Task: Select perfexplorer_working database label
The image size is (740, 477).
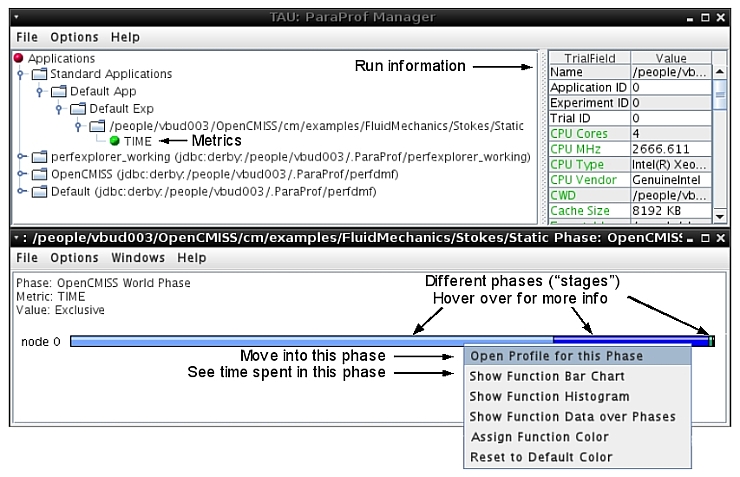Action: click(x=291, y=157)
